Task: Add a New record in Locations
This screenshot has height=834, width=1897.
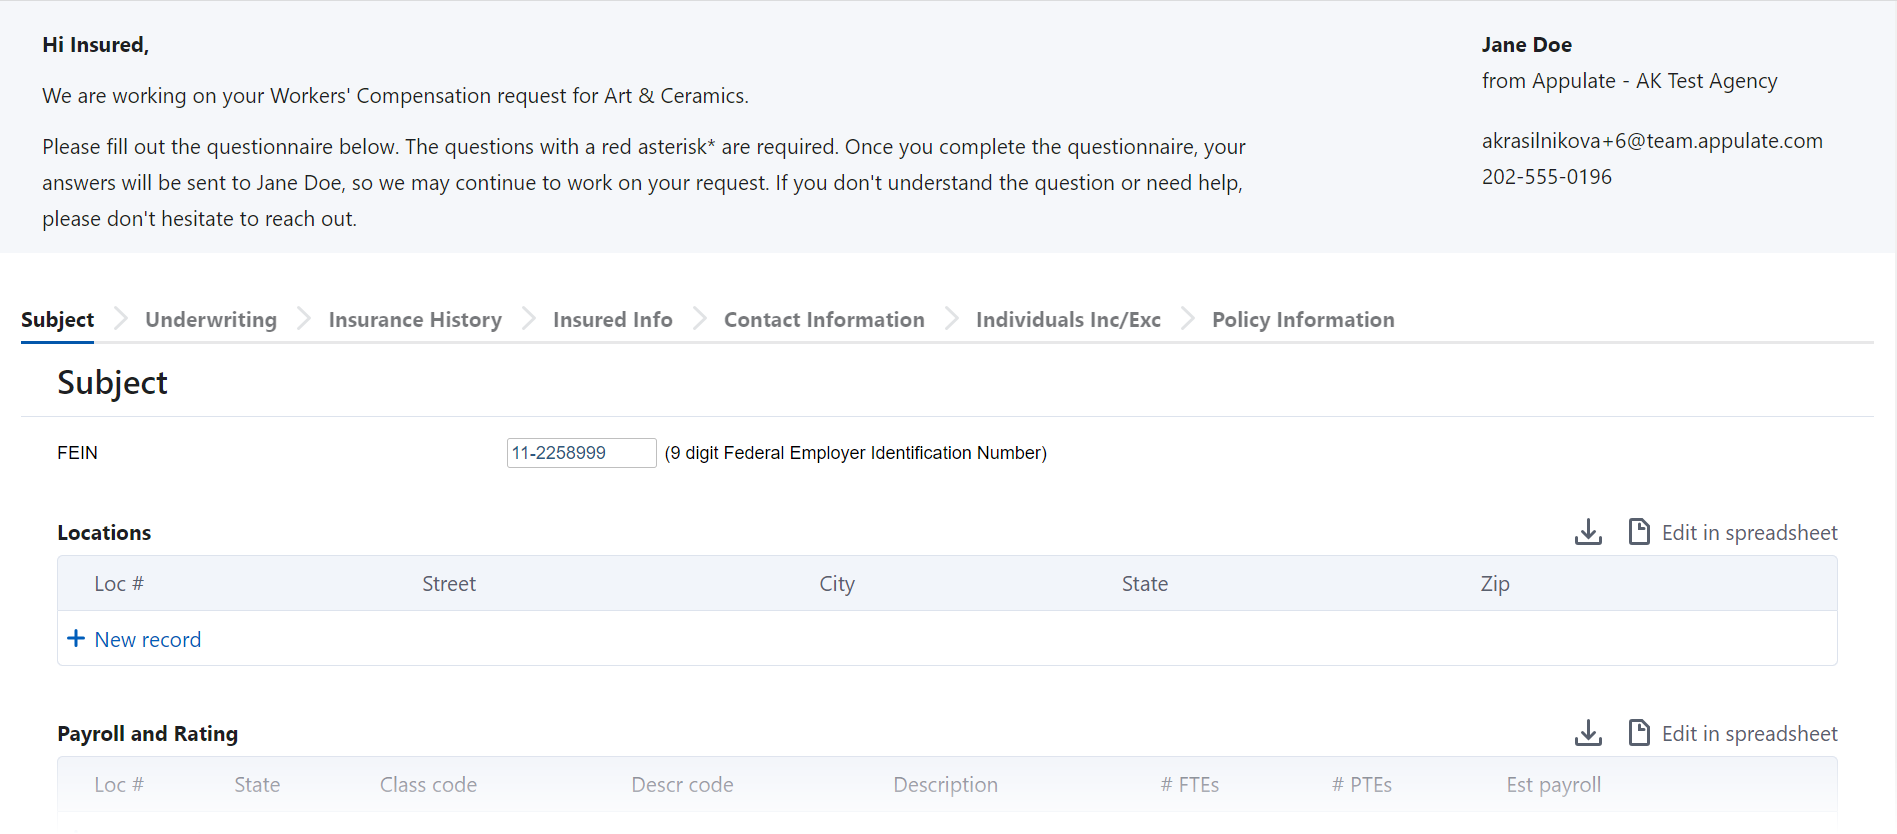Action: click(147, 640)
